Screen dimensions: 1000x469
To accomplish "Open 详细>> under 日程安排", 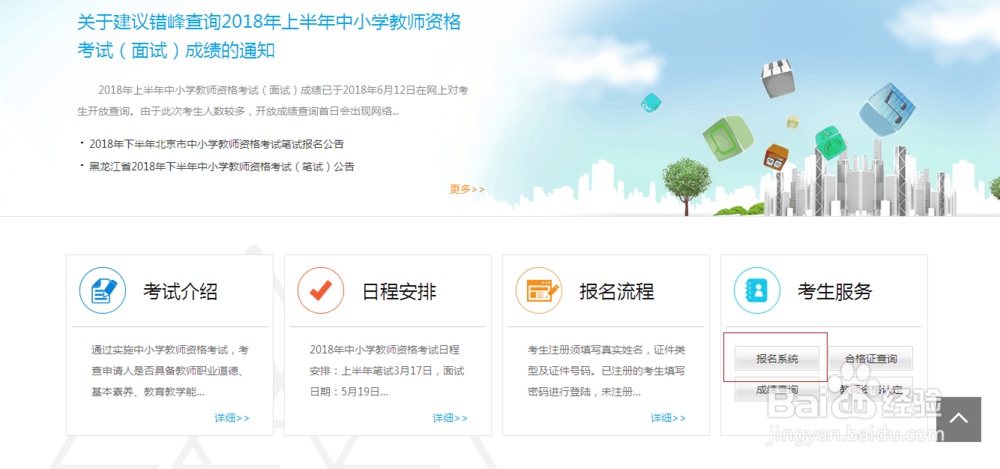I will pos(450,418).
